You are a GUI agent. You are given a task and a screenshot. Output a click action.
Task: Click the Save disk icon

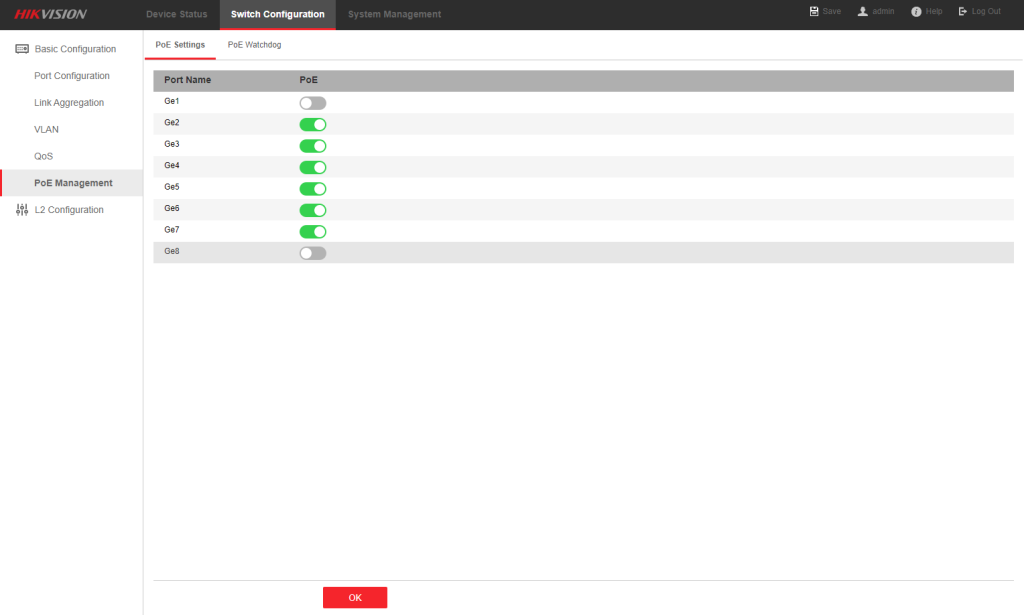pos(814,11)
